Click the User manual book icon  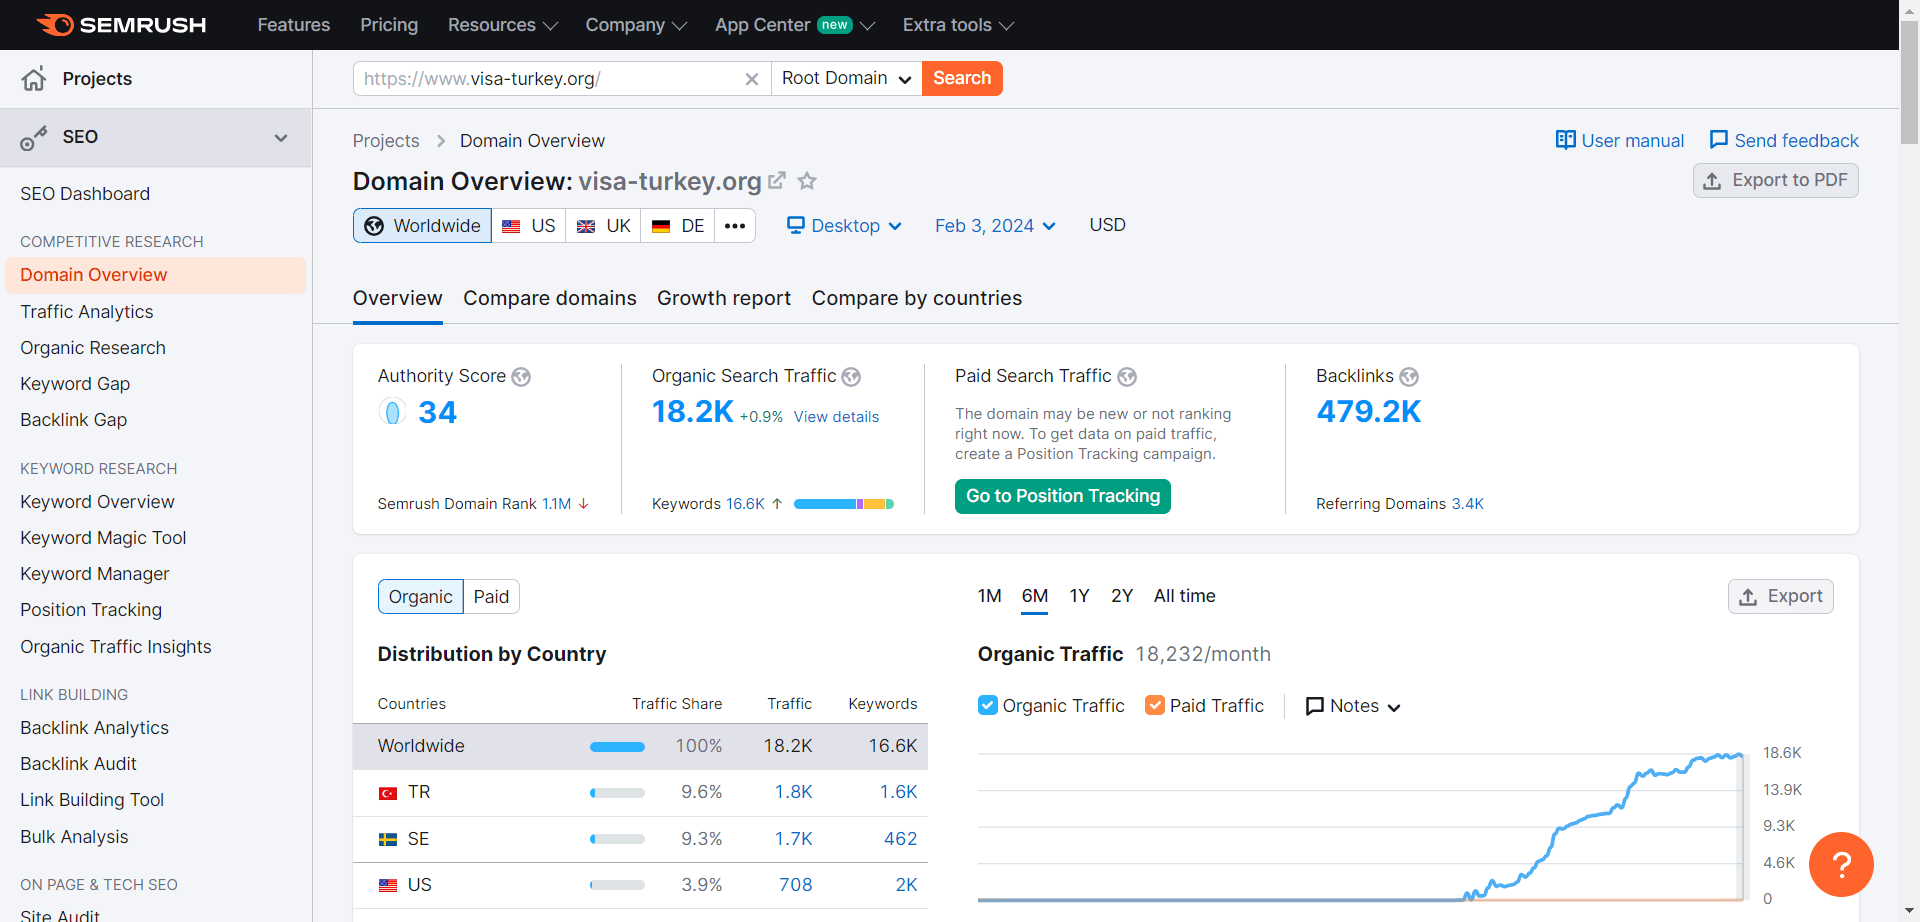(x=1566, y=140)
